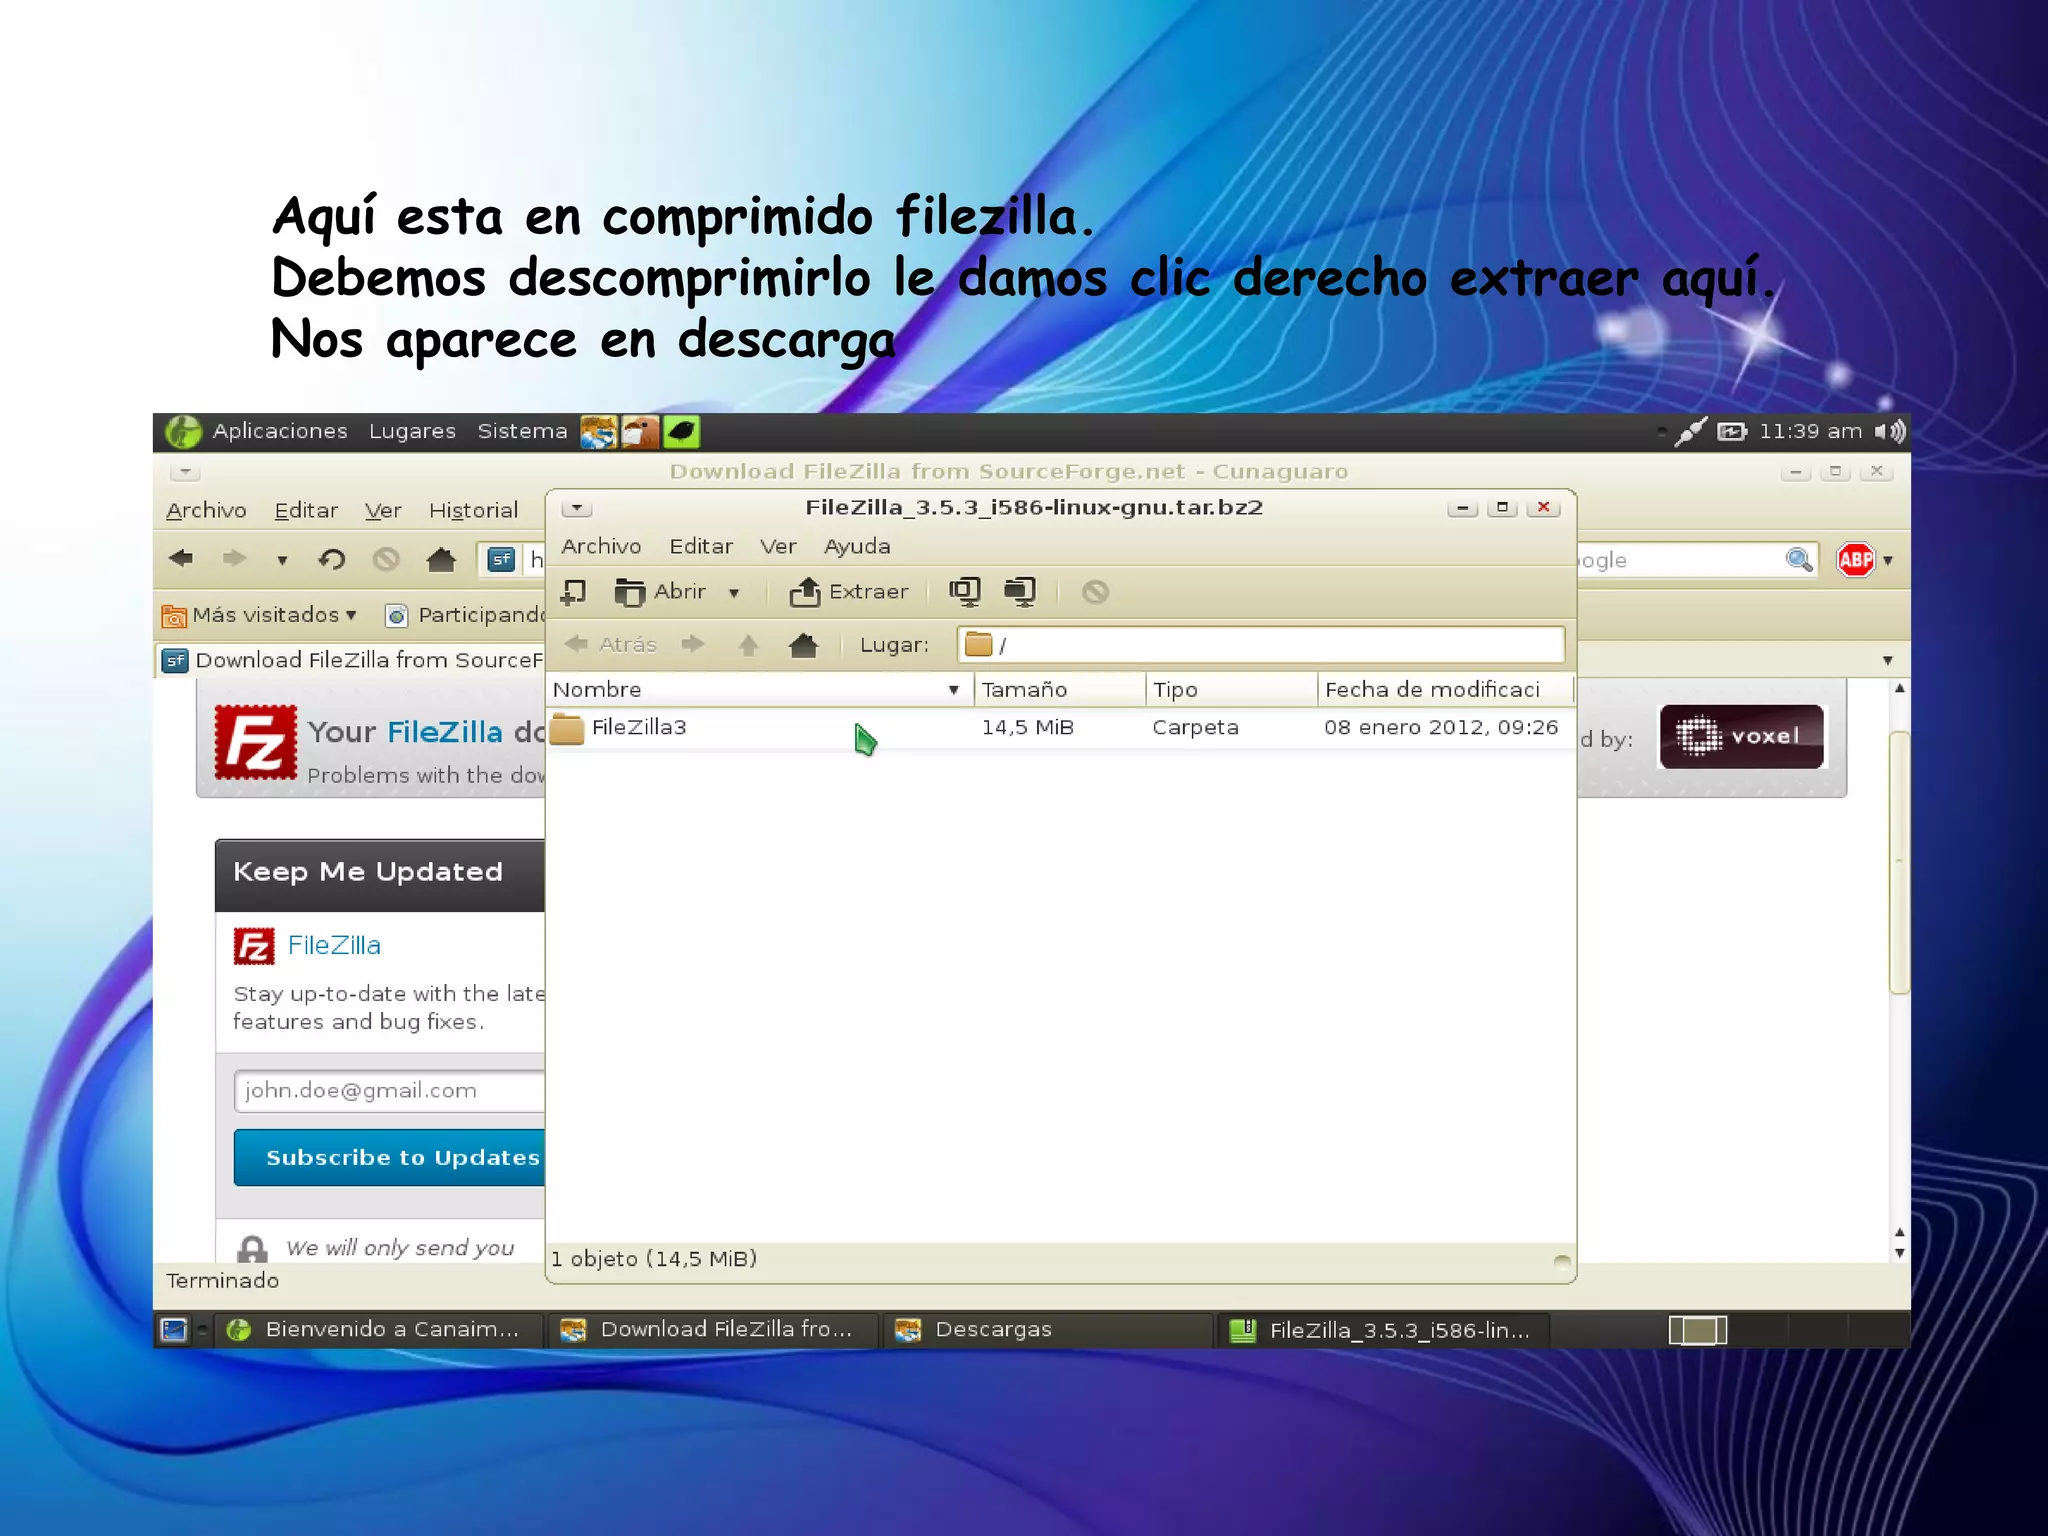
Task: Open the Archivo menu in the archive manager
Action: pos(601,546)
